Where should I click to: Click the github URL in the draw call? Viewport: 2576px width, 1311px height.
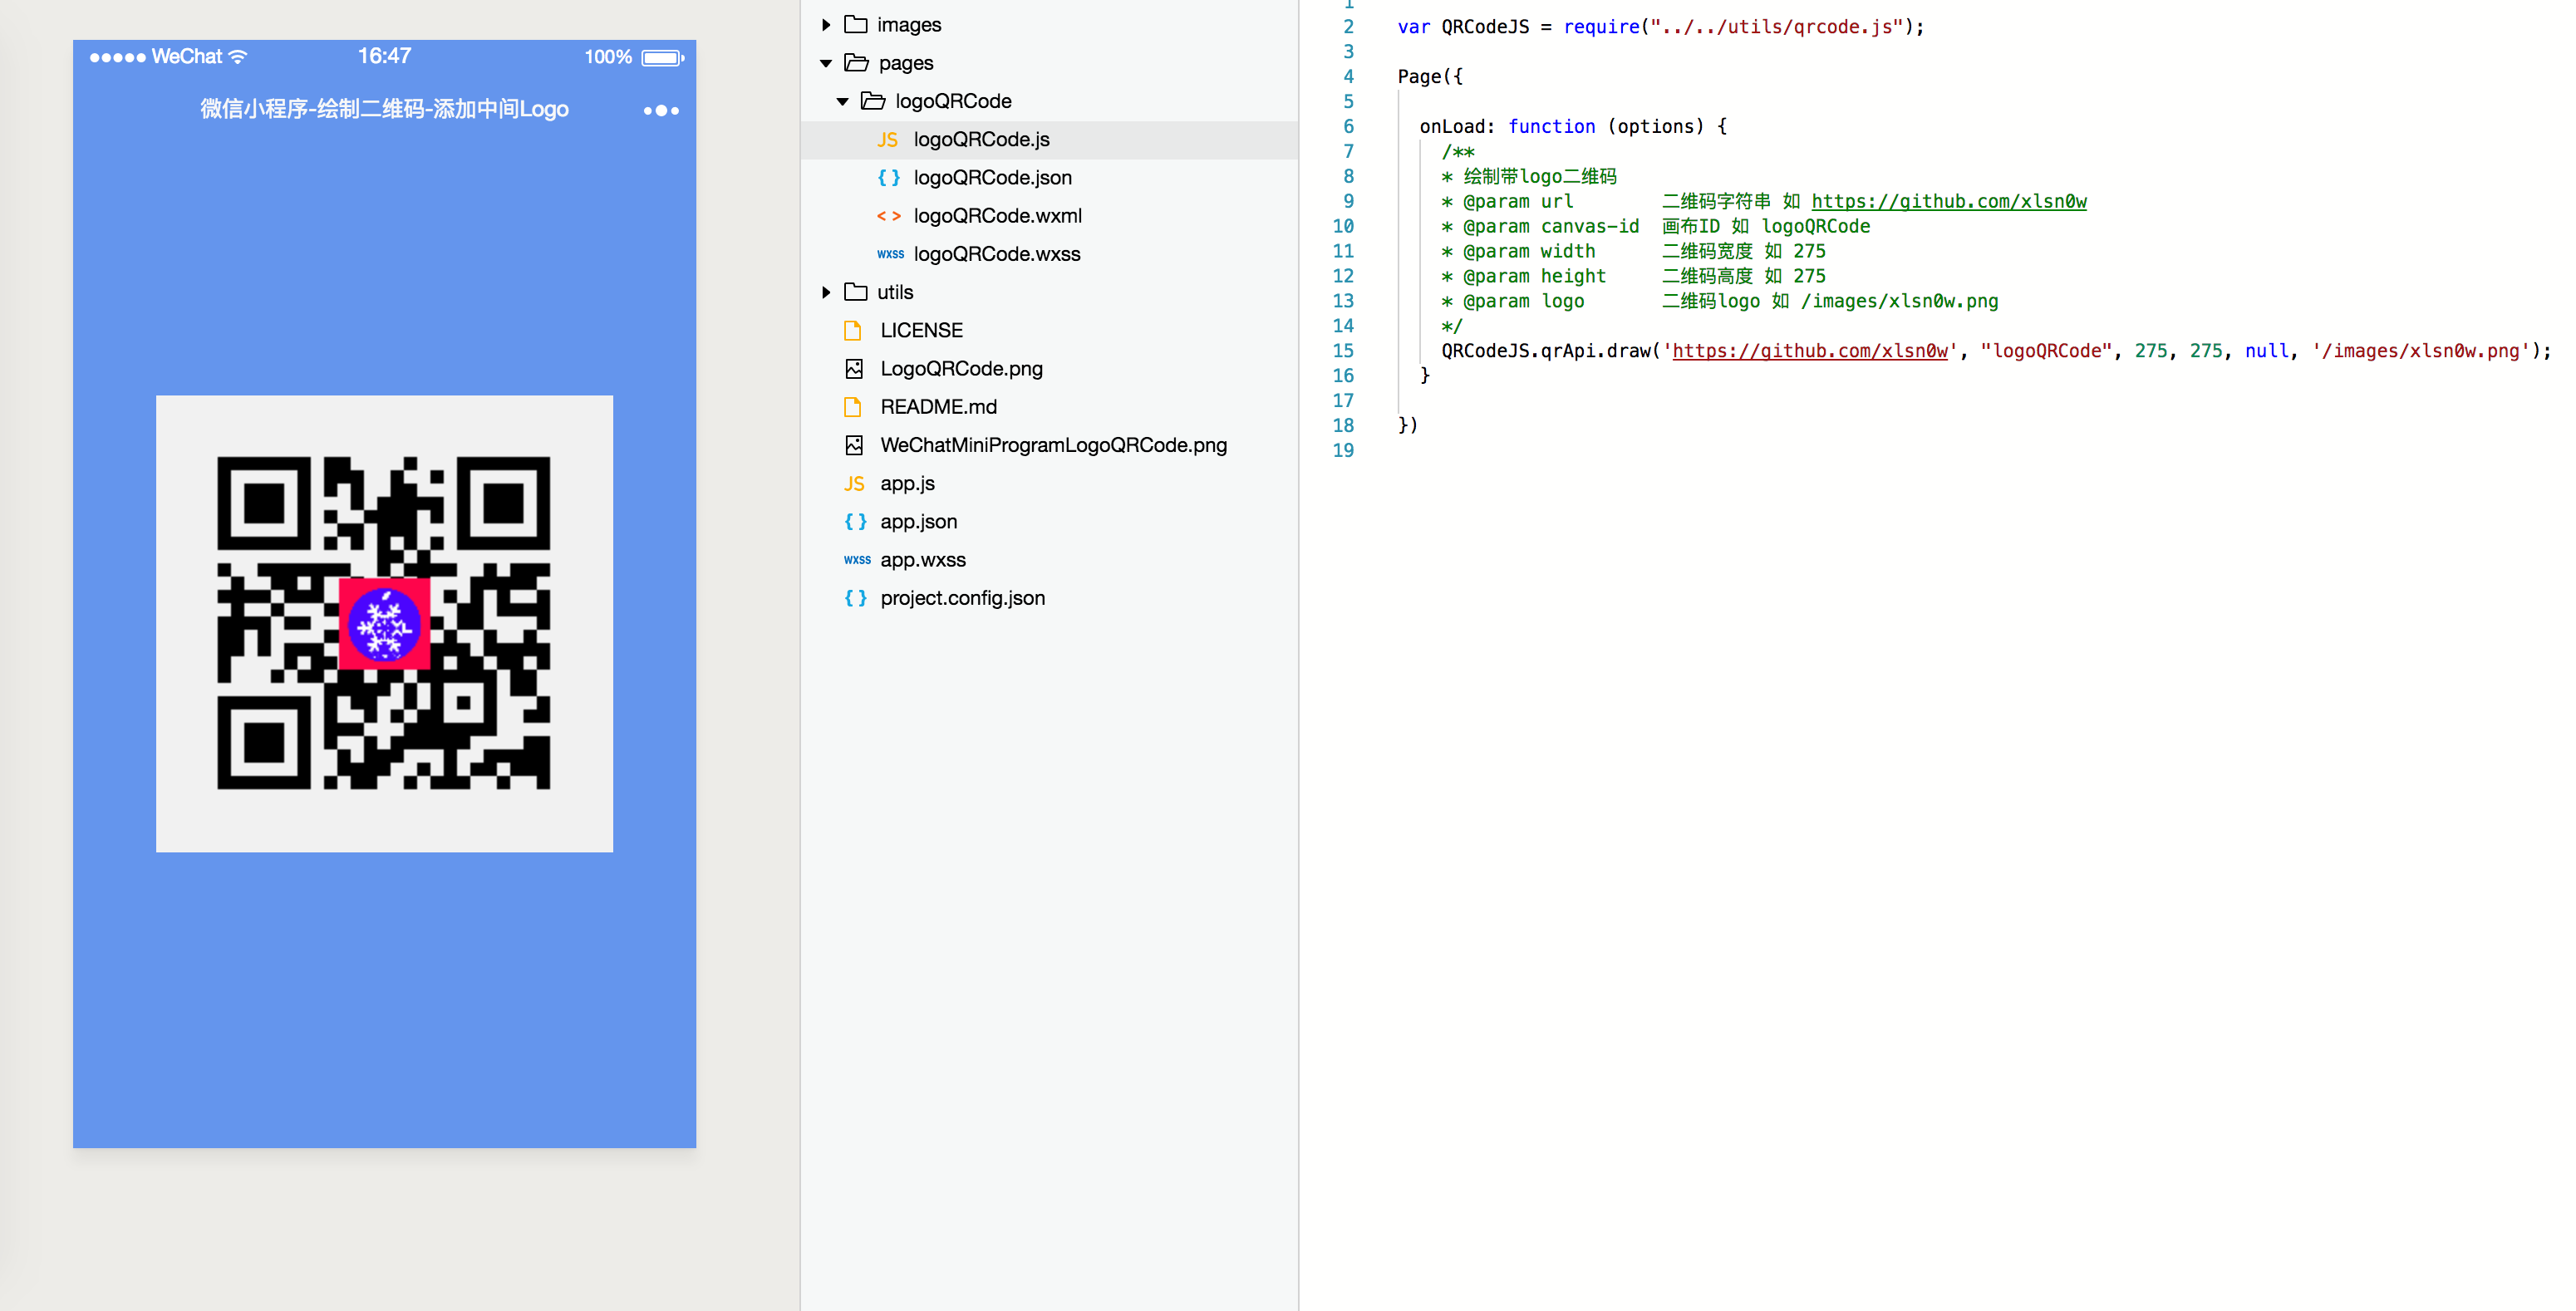pos(1810,351)
